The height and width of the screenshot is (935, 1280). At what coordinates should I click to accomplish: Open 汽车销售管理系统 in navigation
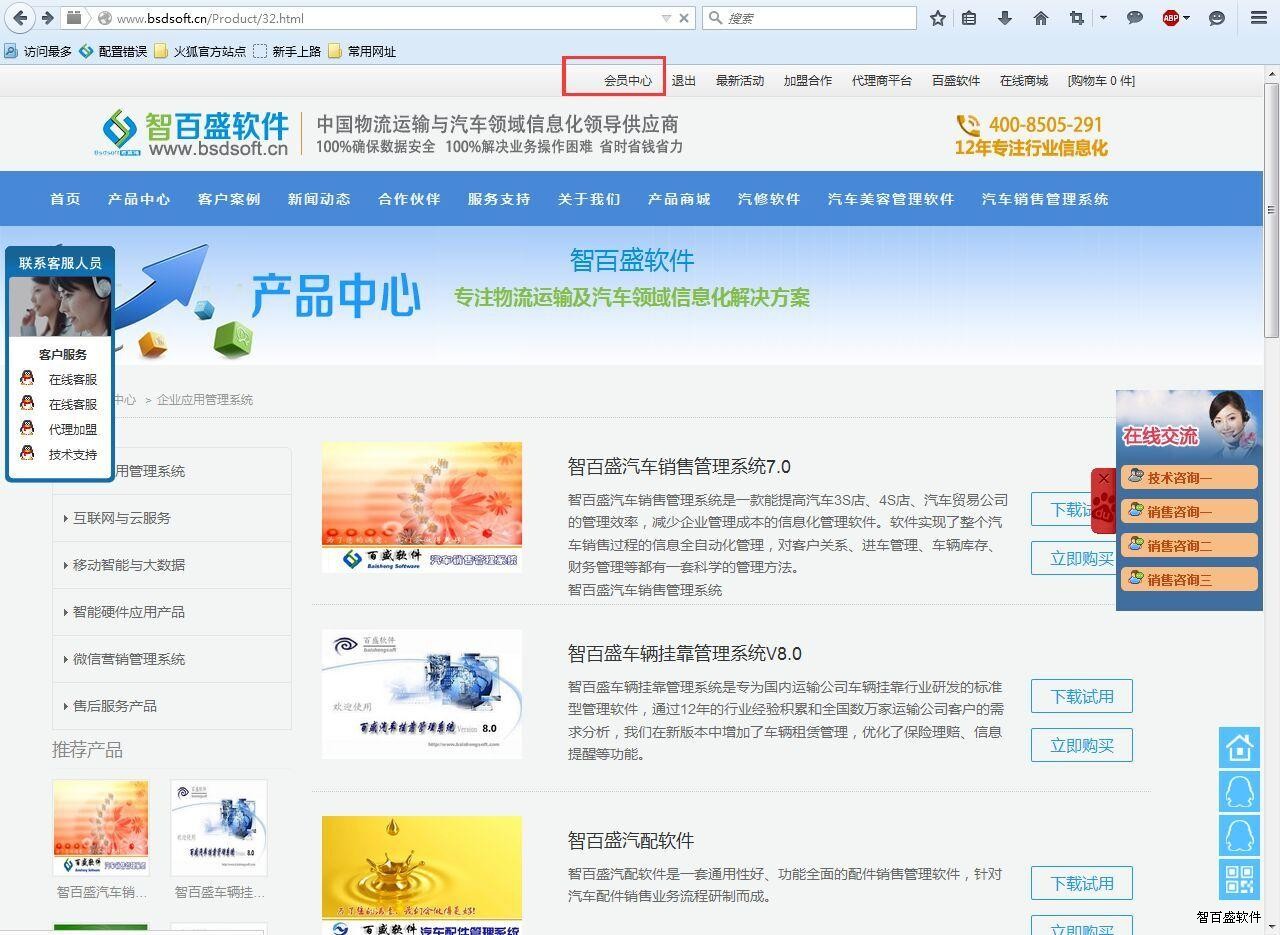pos(1045,199)
